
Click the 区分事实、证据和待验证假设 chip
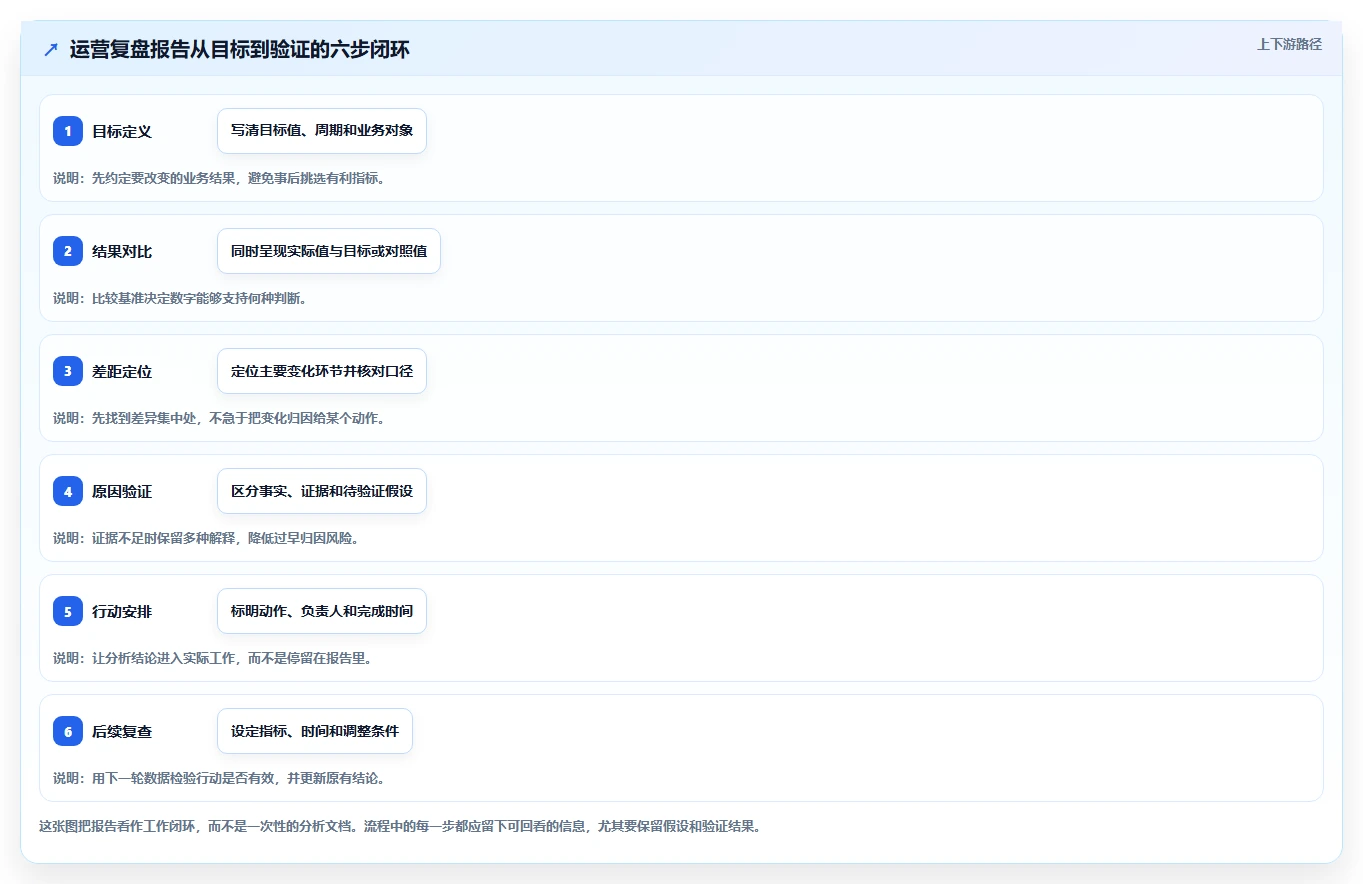322,491
